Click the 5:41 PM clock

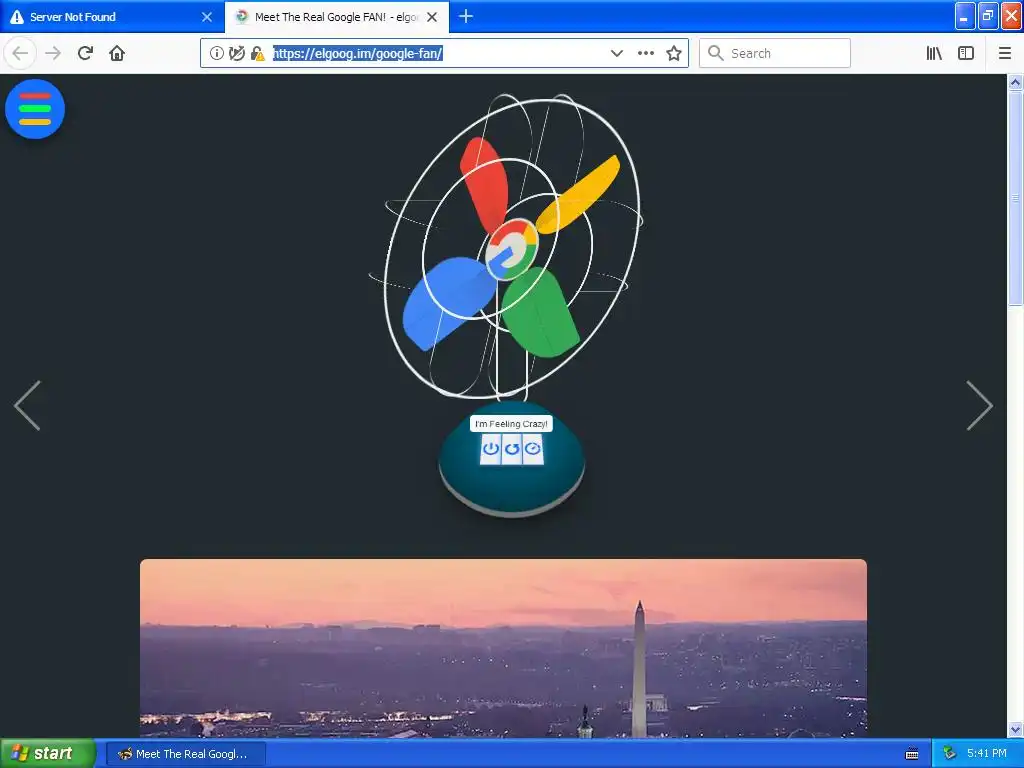[987, 754]
